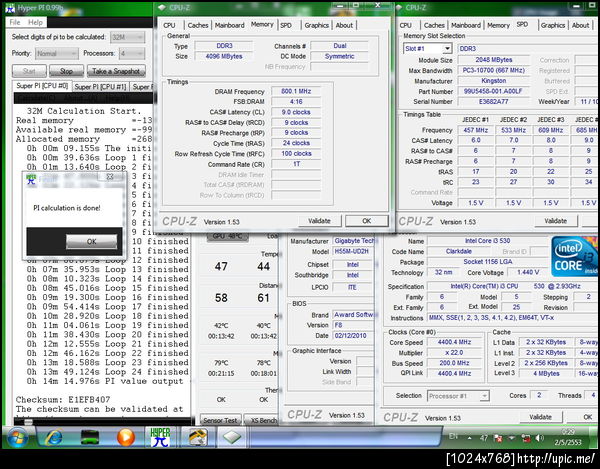Open the taskbar clock showing 2/5/2553
The image size is (600, 469).
(567, 437)
